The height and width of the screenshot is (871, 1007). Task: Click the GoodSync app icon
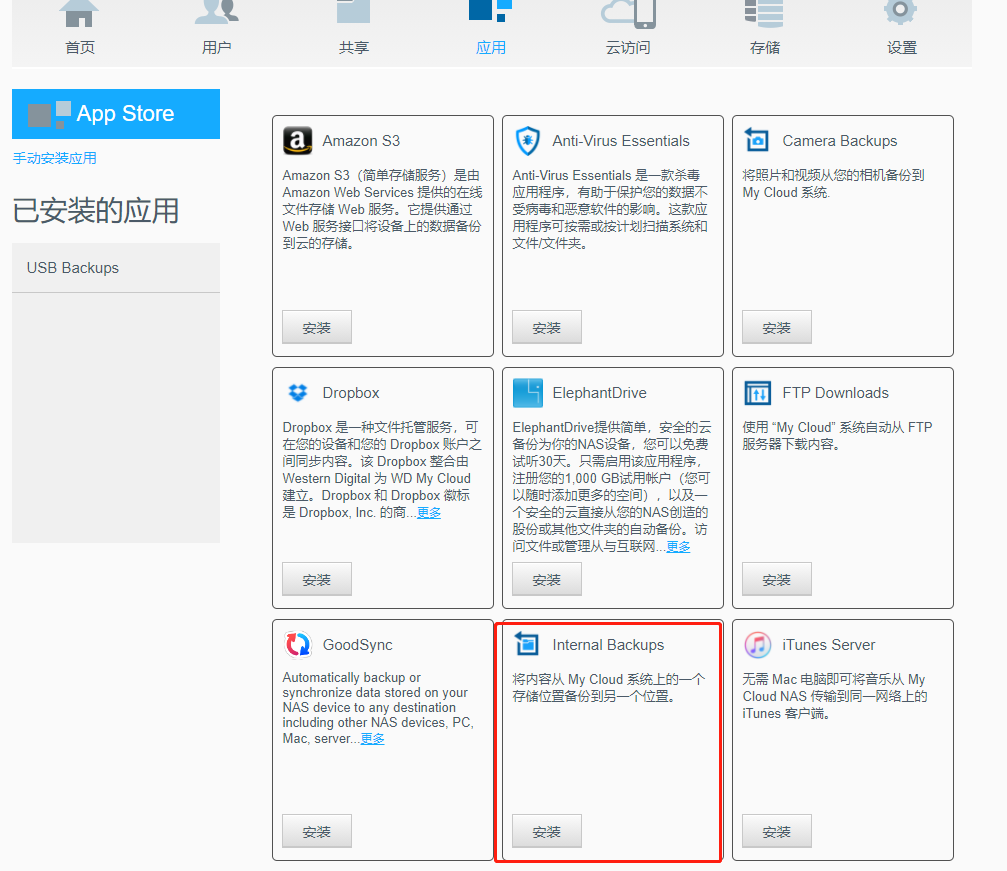click(297, 644)
